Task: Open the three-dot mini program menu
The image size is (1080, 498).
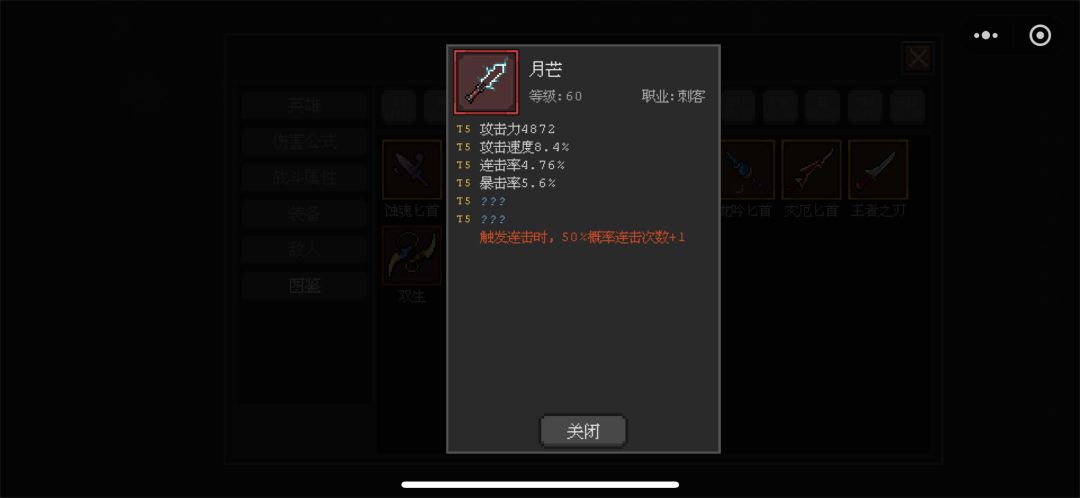Action: pyautogui.click(x=986, y=35)
